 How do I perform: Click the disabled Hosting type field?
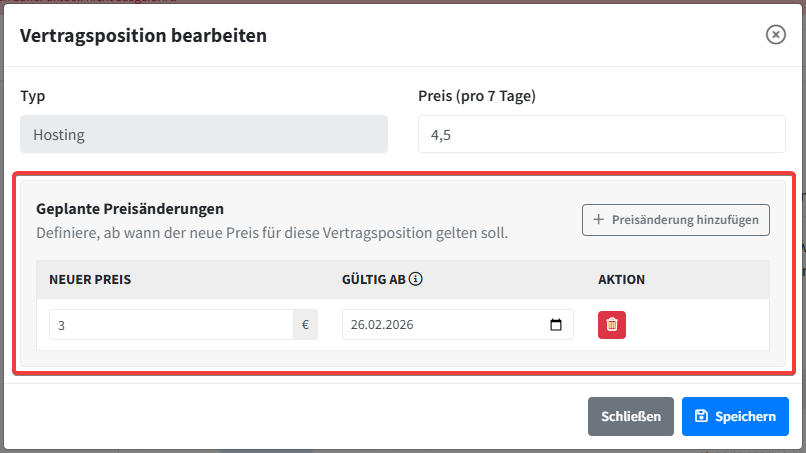203,134
